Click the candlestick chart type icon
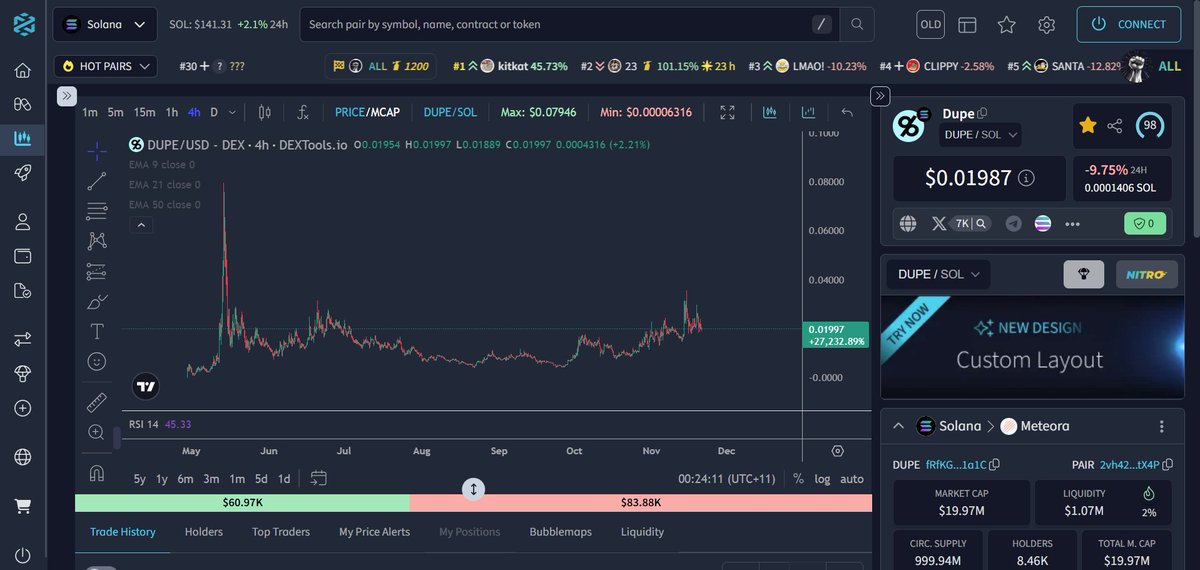The width and height of the screenshot is (1200, 570). [x=264, y=112]
